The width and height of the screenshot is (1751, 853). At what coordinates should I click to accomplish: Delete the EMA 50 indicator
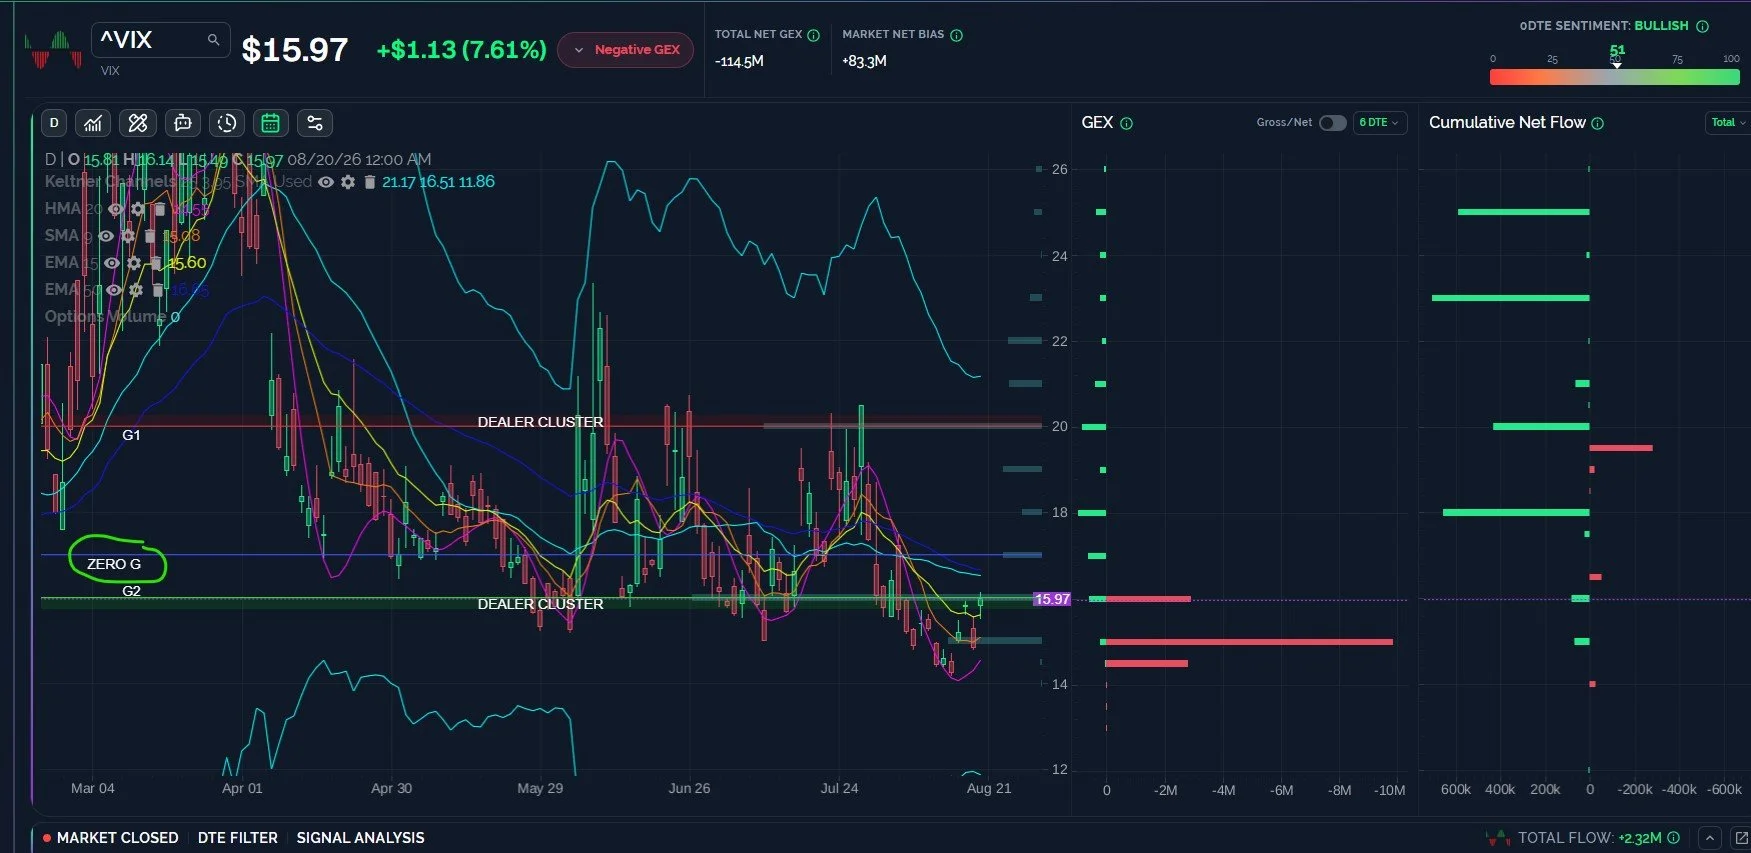click(158, 290)
